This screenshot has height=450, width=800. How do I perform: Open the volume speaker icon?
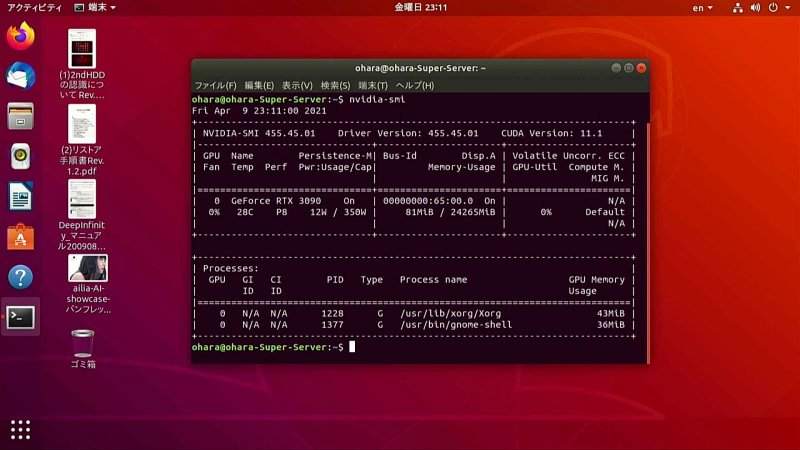(755, 8)
